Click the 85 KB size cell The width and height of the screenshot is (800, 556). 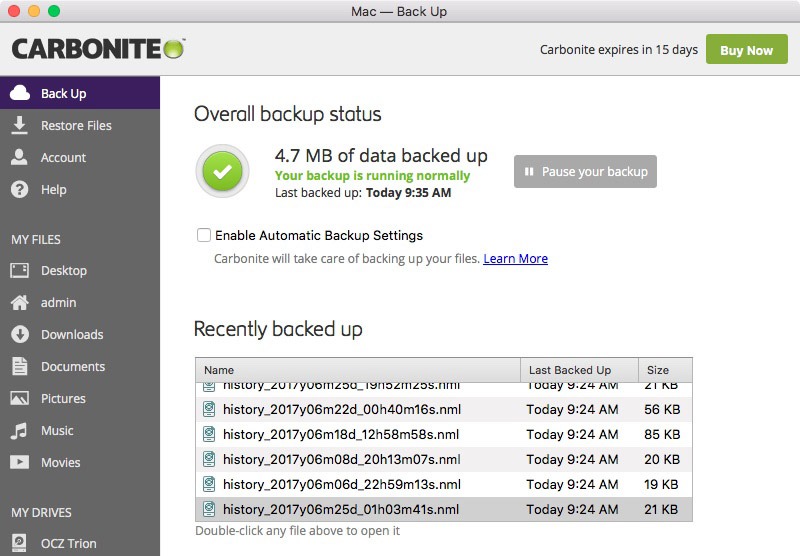click(662, 434)
